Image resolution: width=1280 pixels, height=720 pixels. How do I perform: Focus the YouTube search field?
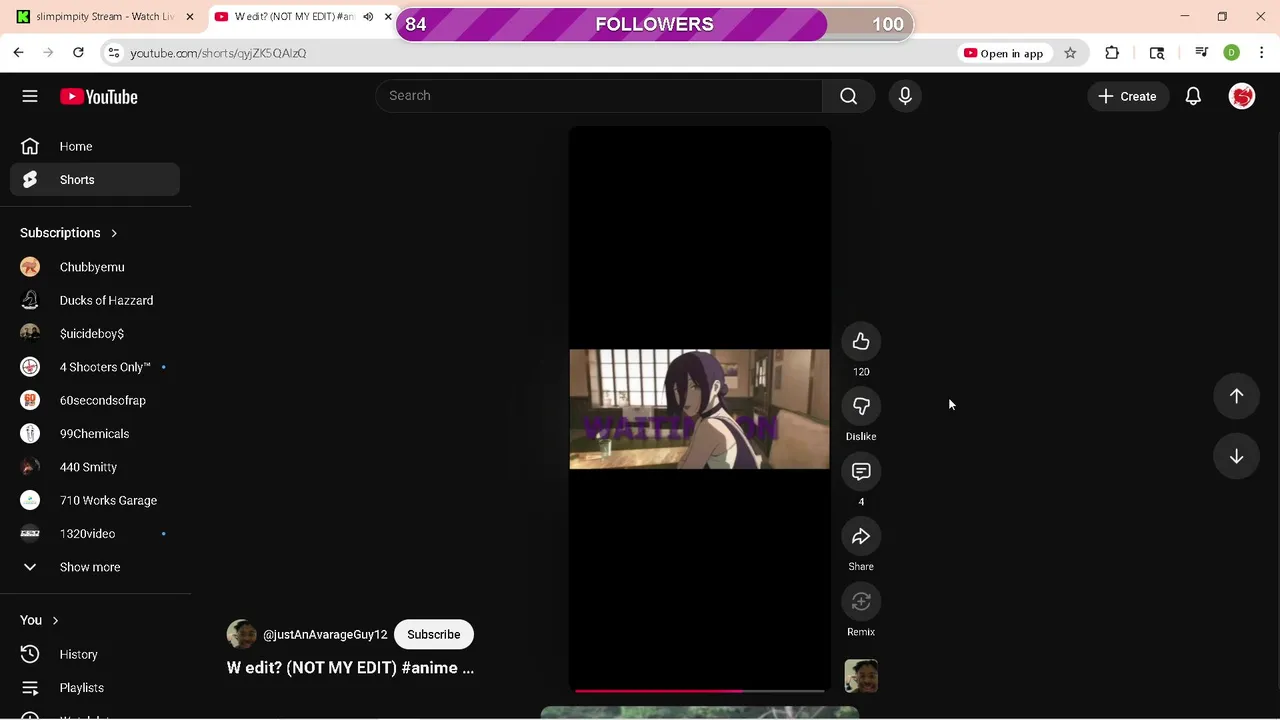click(x=599, y=96)
